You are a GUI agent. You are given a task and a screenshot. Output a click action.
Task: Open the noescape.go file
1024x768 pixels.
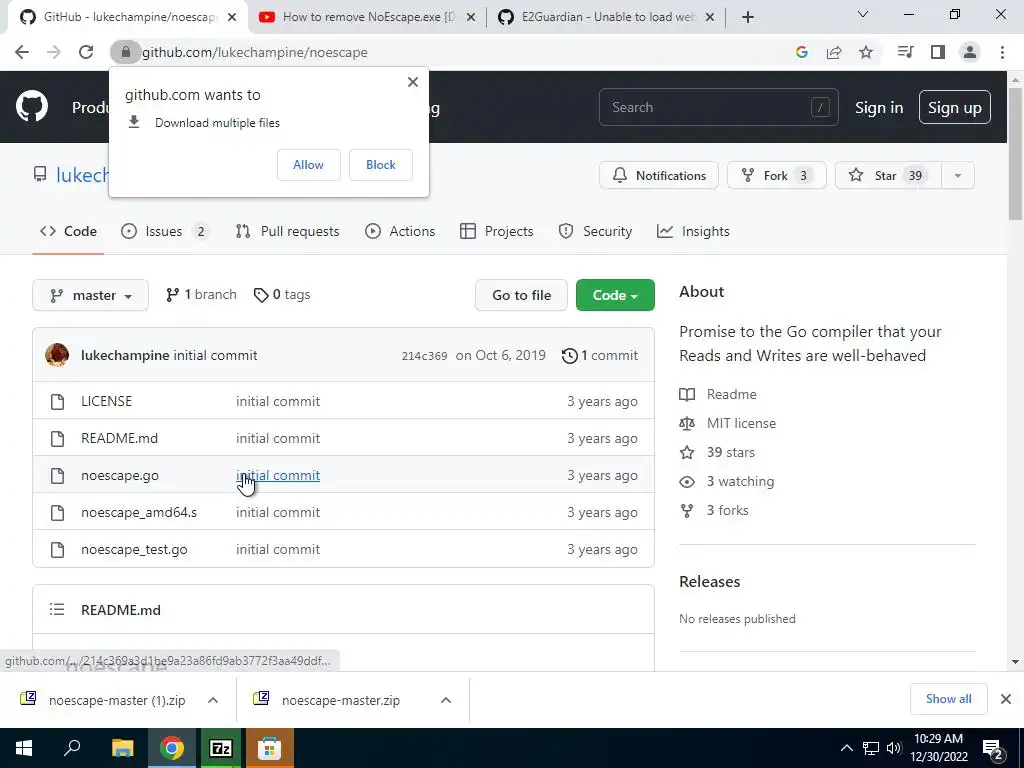pos(120,475)
